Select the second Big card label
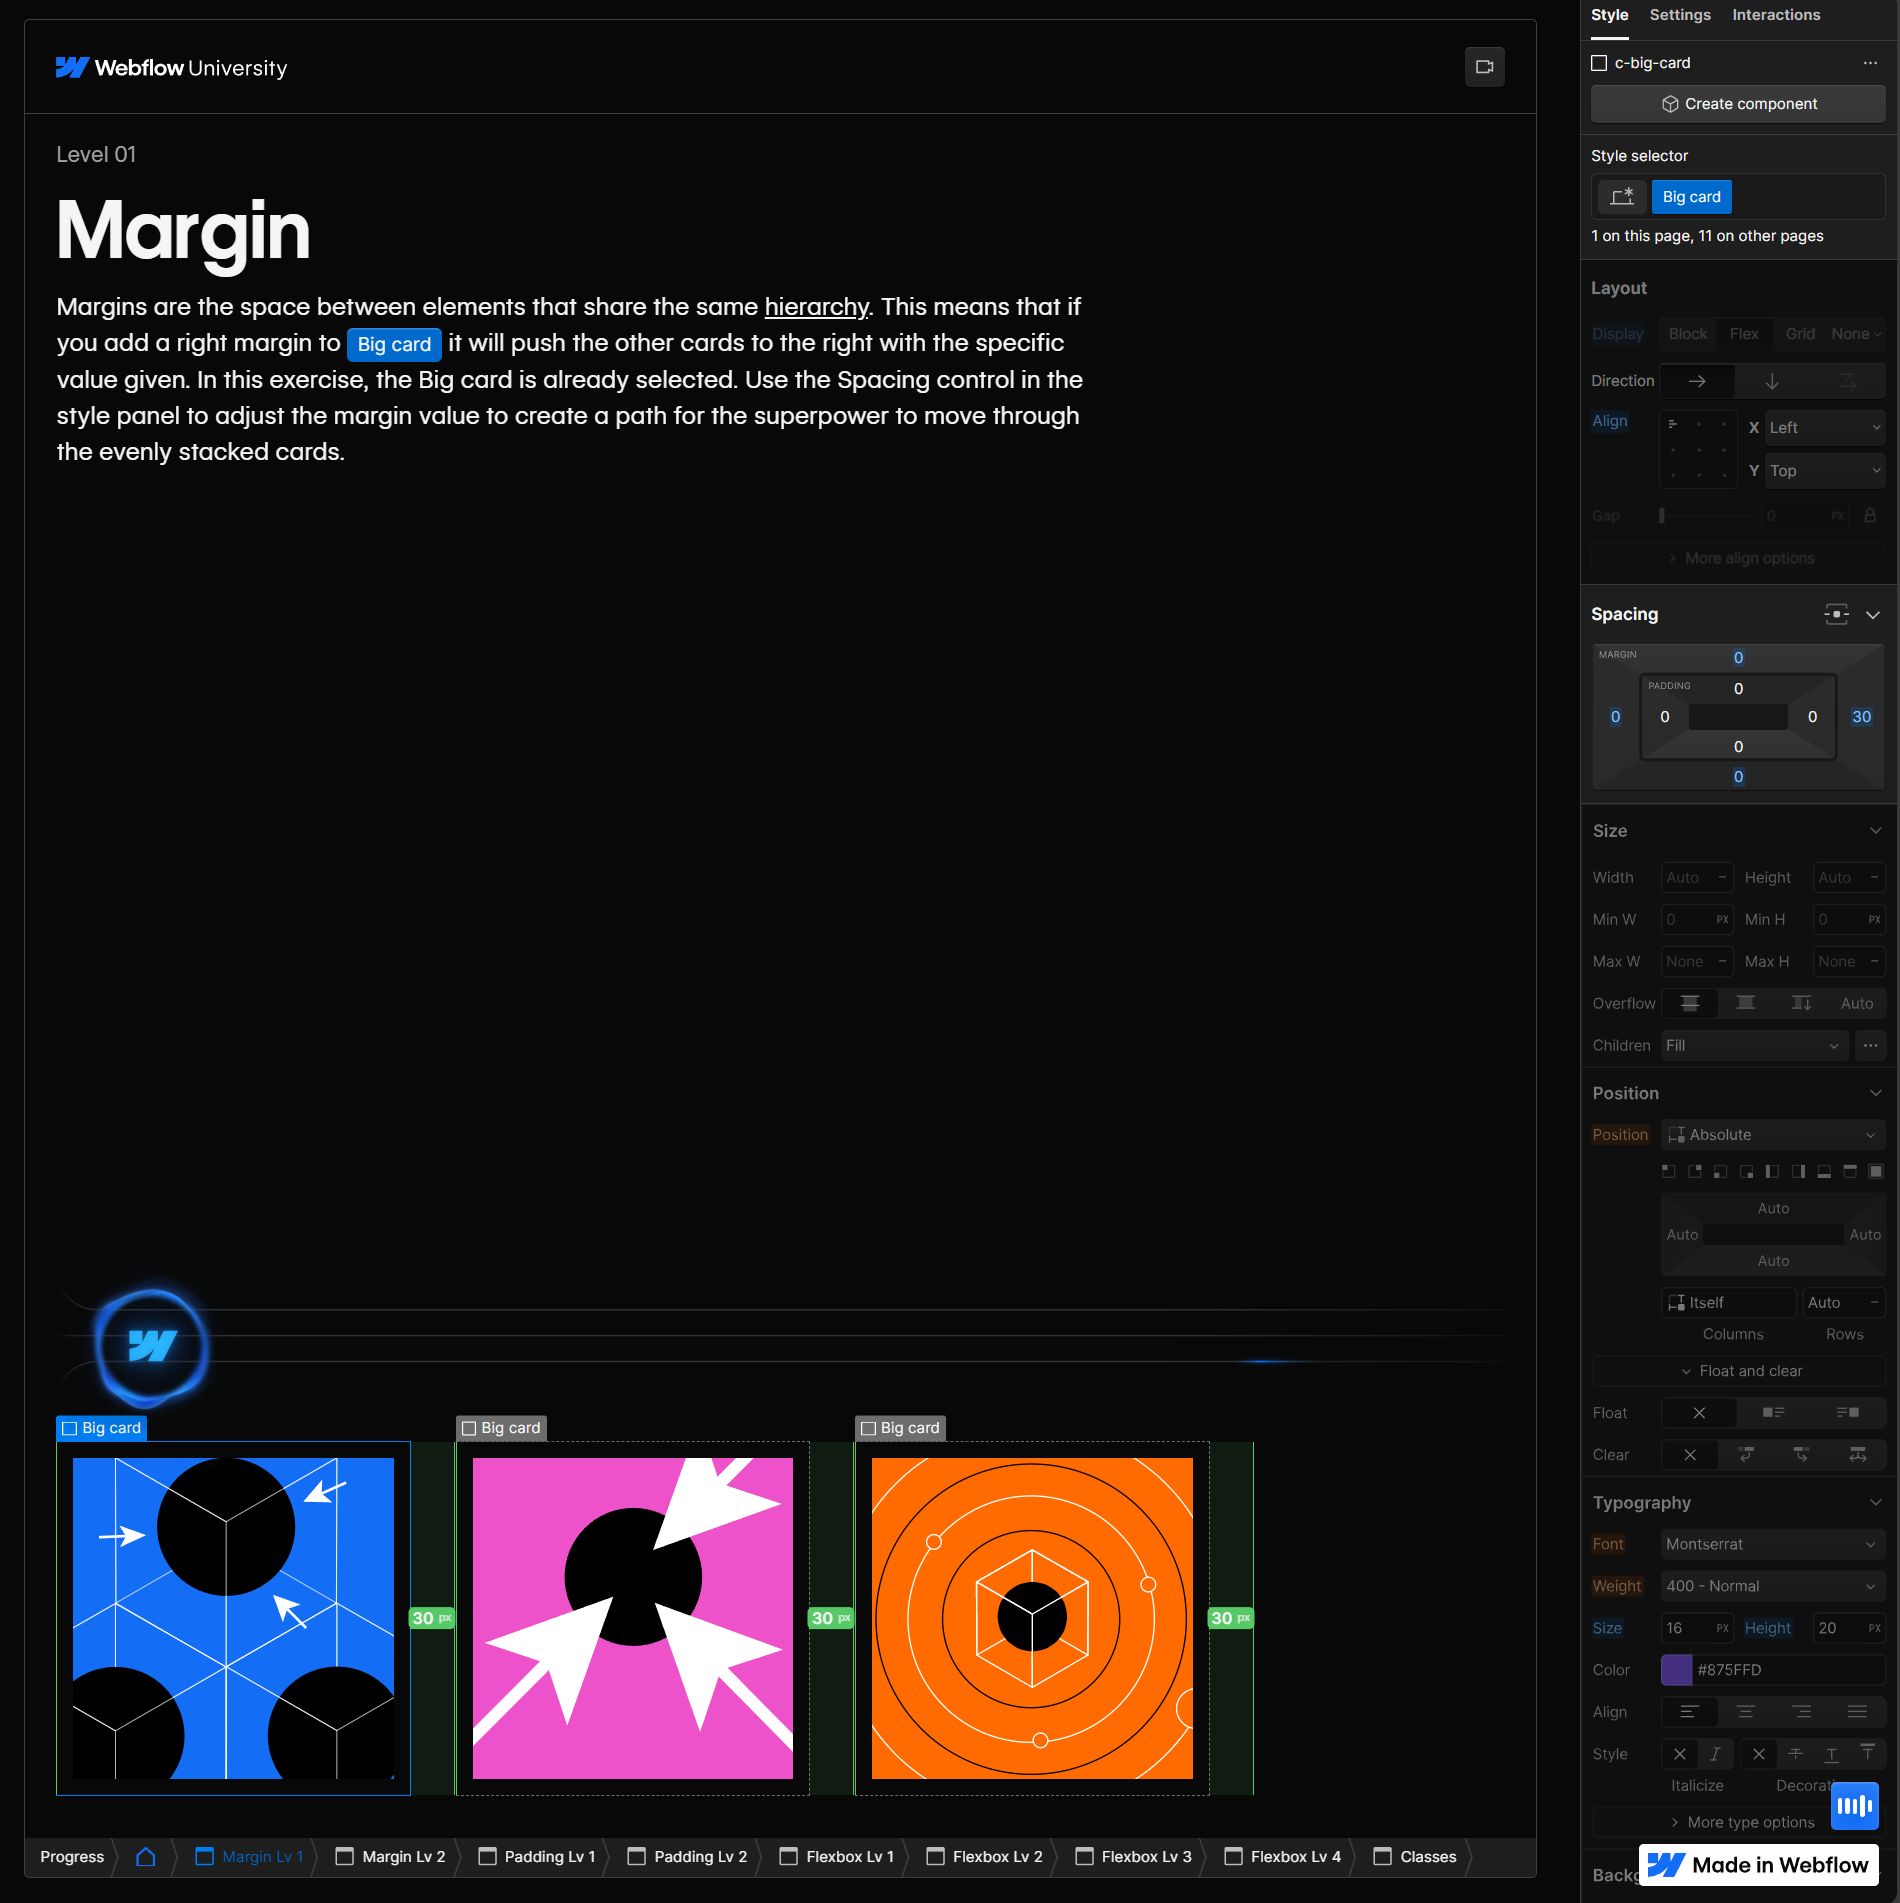The height and width of the screenshot is (1903, 1900). (501, 1428)
